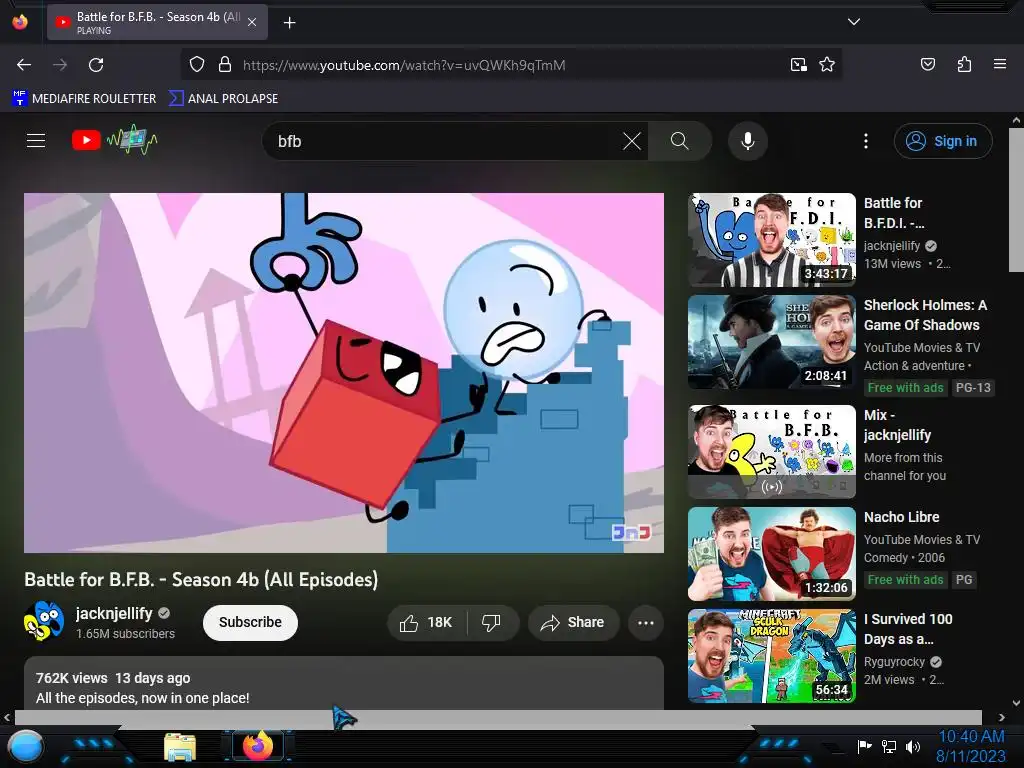Select the Battle for B.F.B. browser tab
The image size is (1024, 768).
click(x=157, y=22)
